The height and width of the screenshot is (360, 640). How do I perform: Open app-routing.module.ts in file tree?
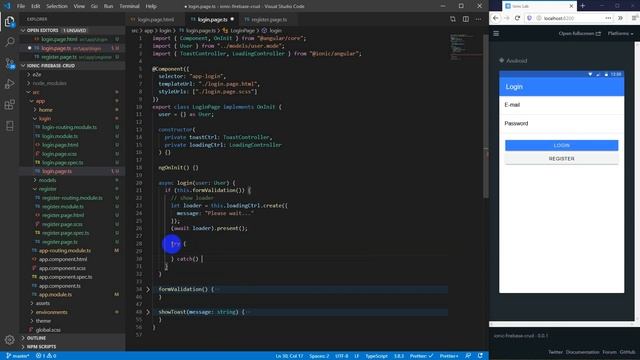pyautogui.click(x=65, y=251)
